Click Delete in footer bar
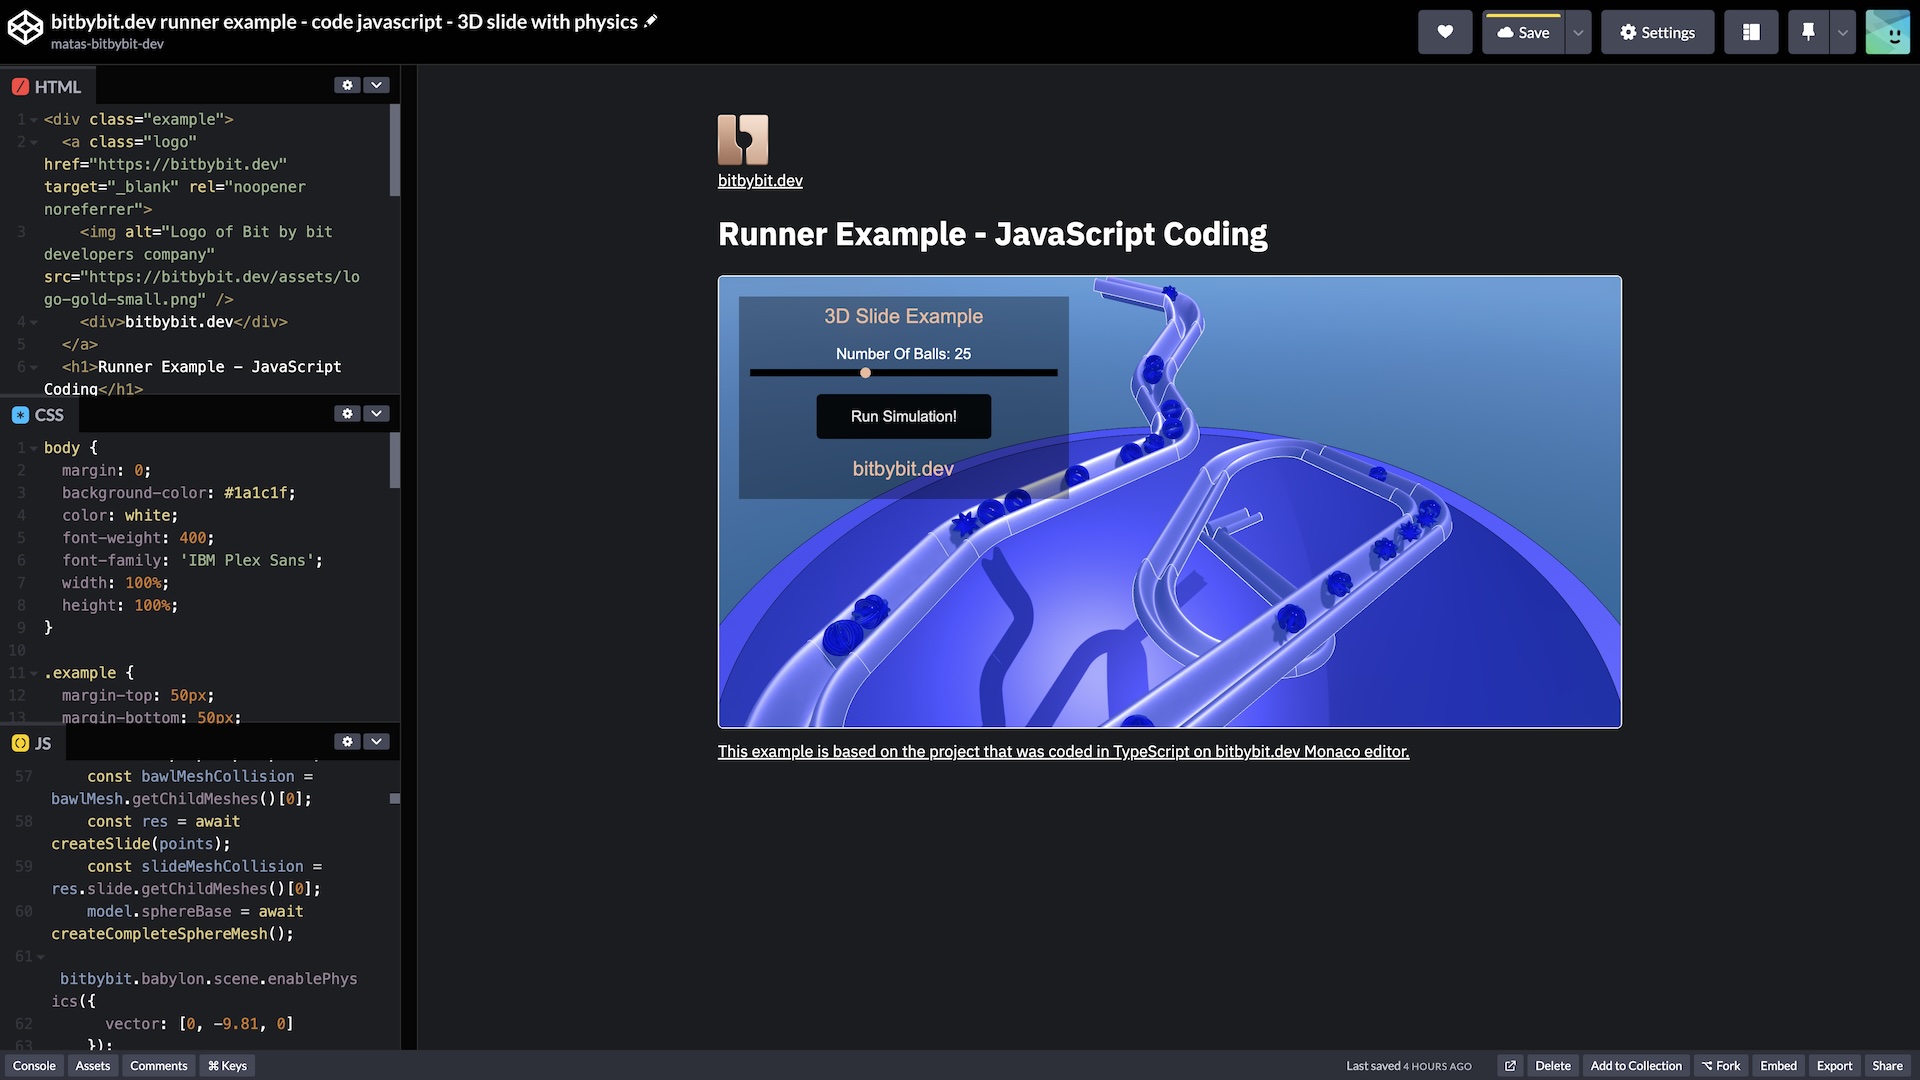The image size is (1920, 1080). [1553, 1066]
